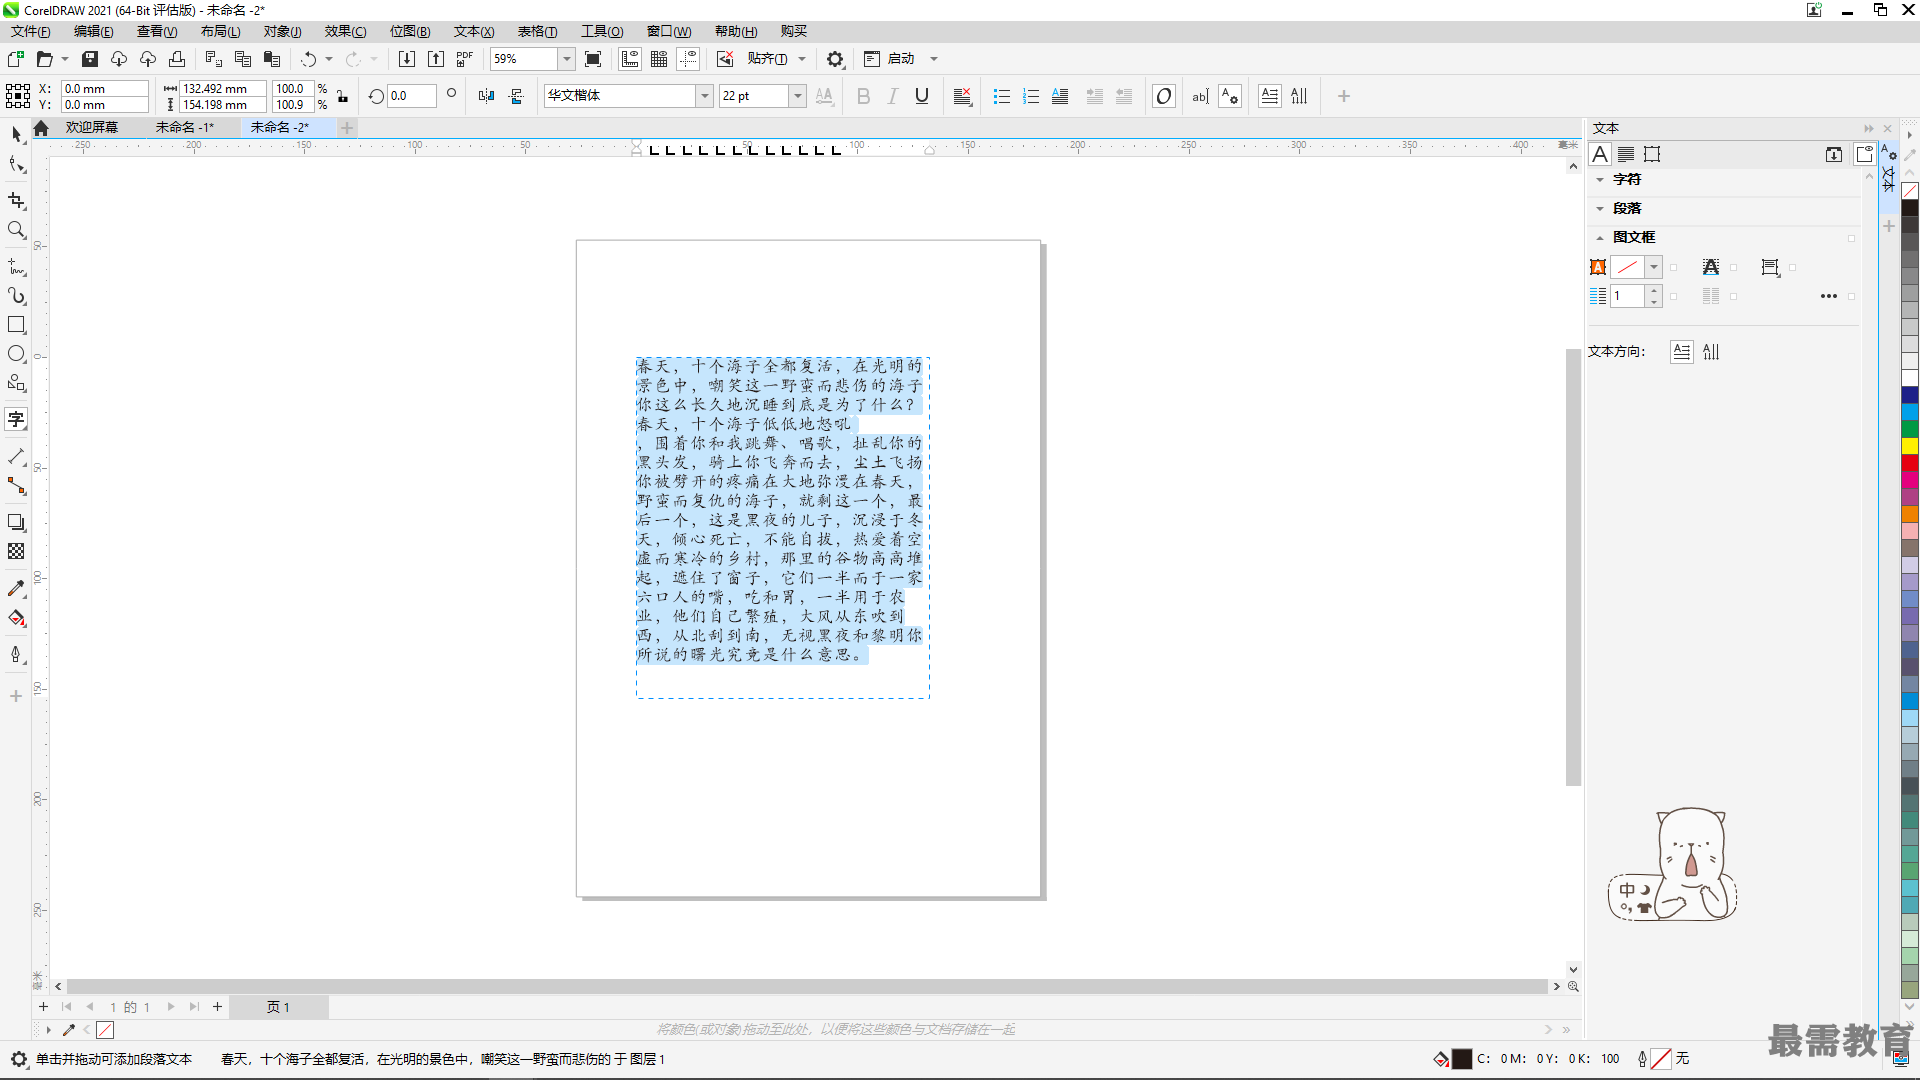
Task: Switch to the 未命名 -1* document tab
Action: pos(185,127)
